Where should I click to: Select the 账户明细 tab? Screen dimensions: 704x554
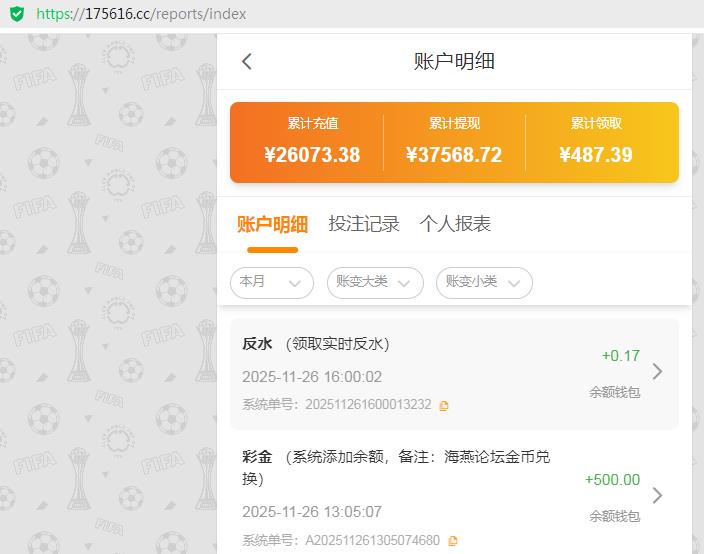pos(272,224)
